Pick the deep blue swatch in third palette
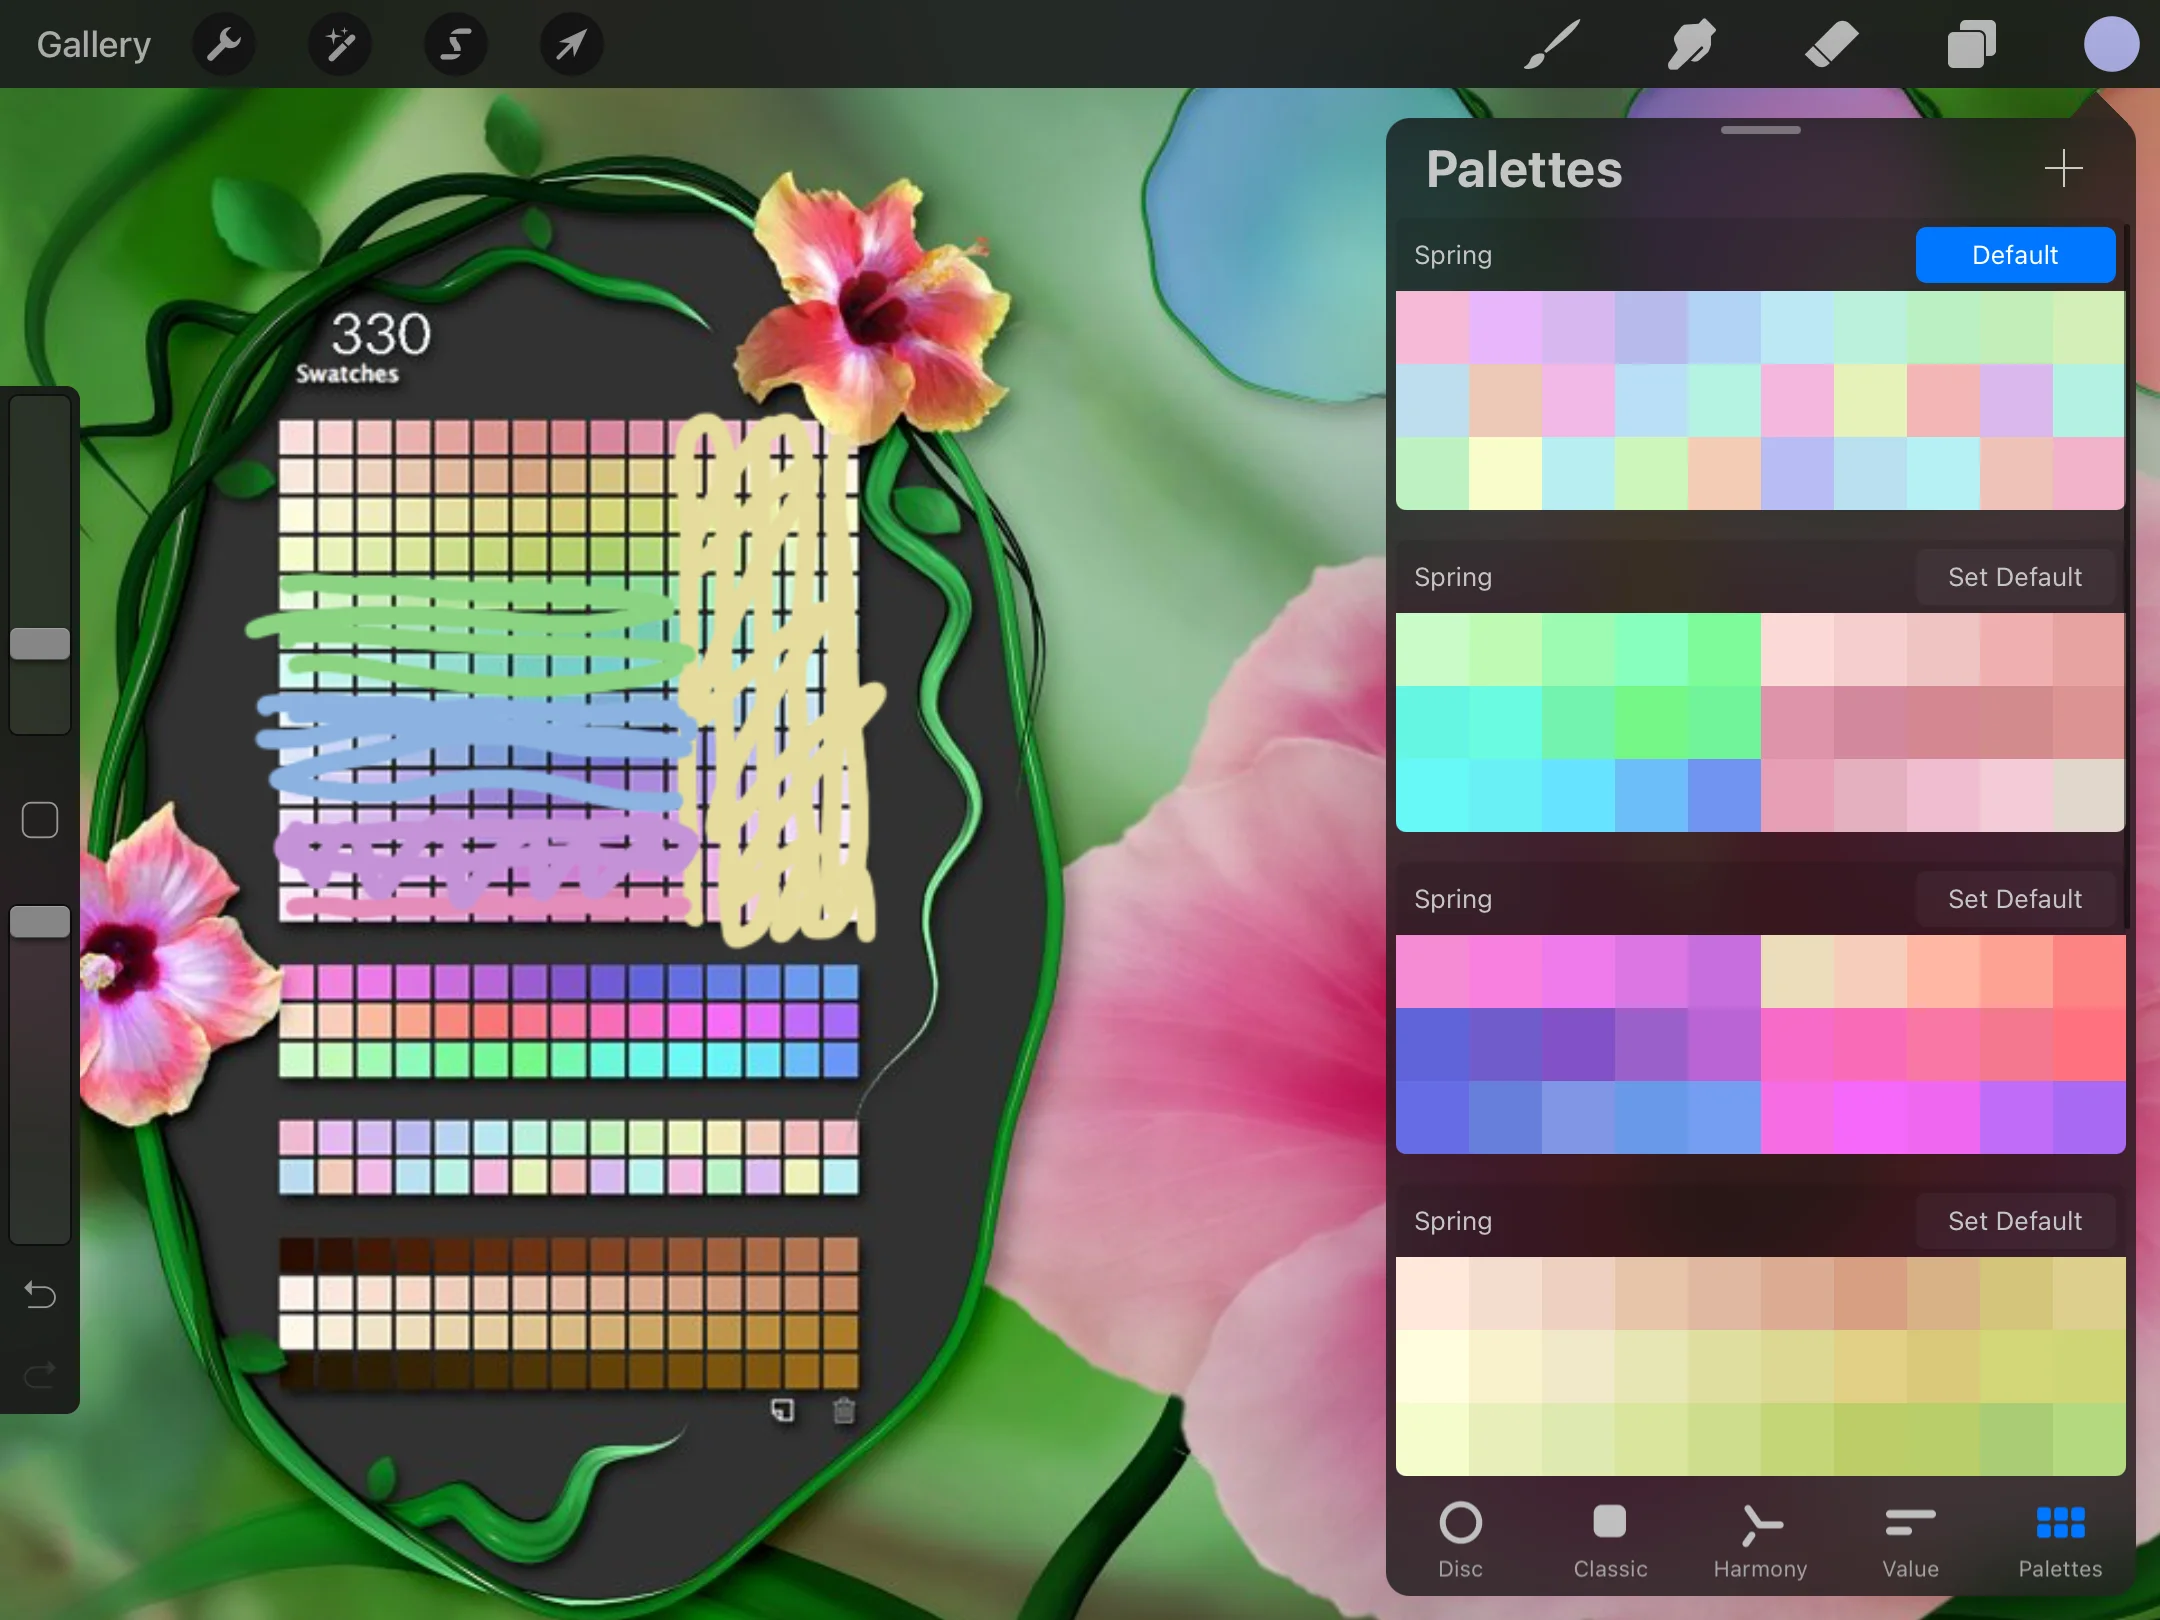Viewport: 2160px width, 1620px height. [x=1432, y=1044]
